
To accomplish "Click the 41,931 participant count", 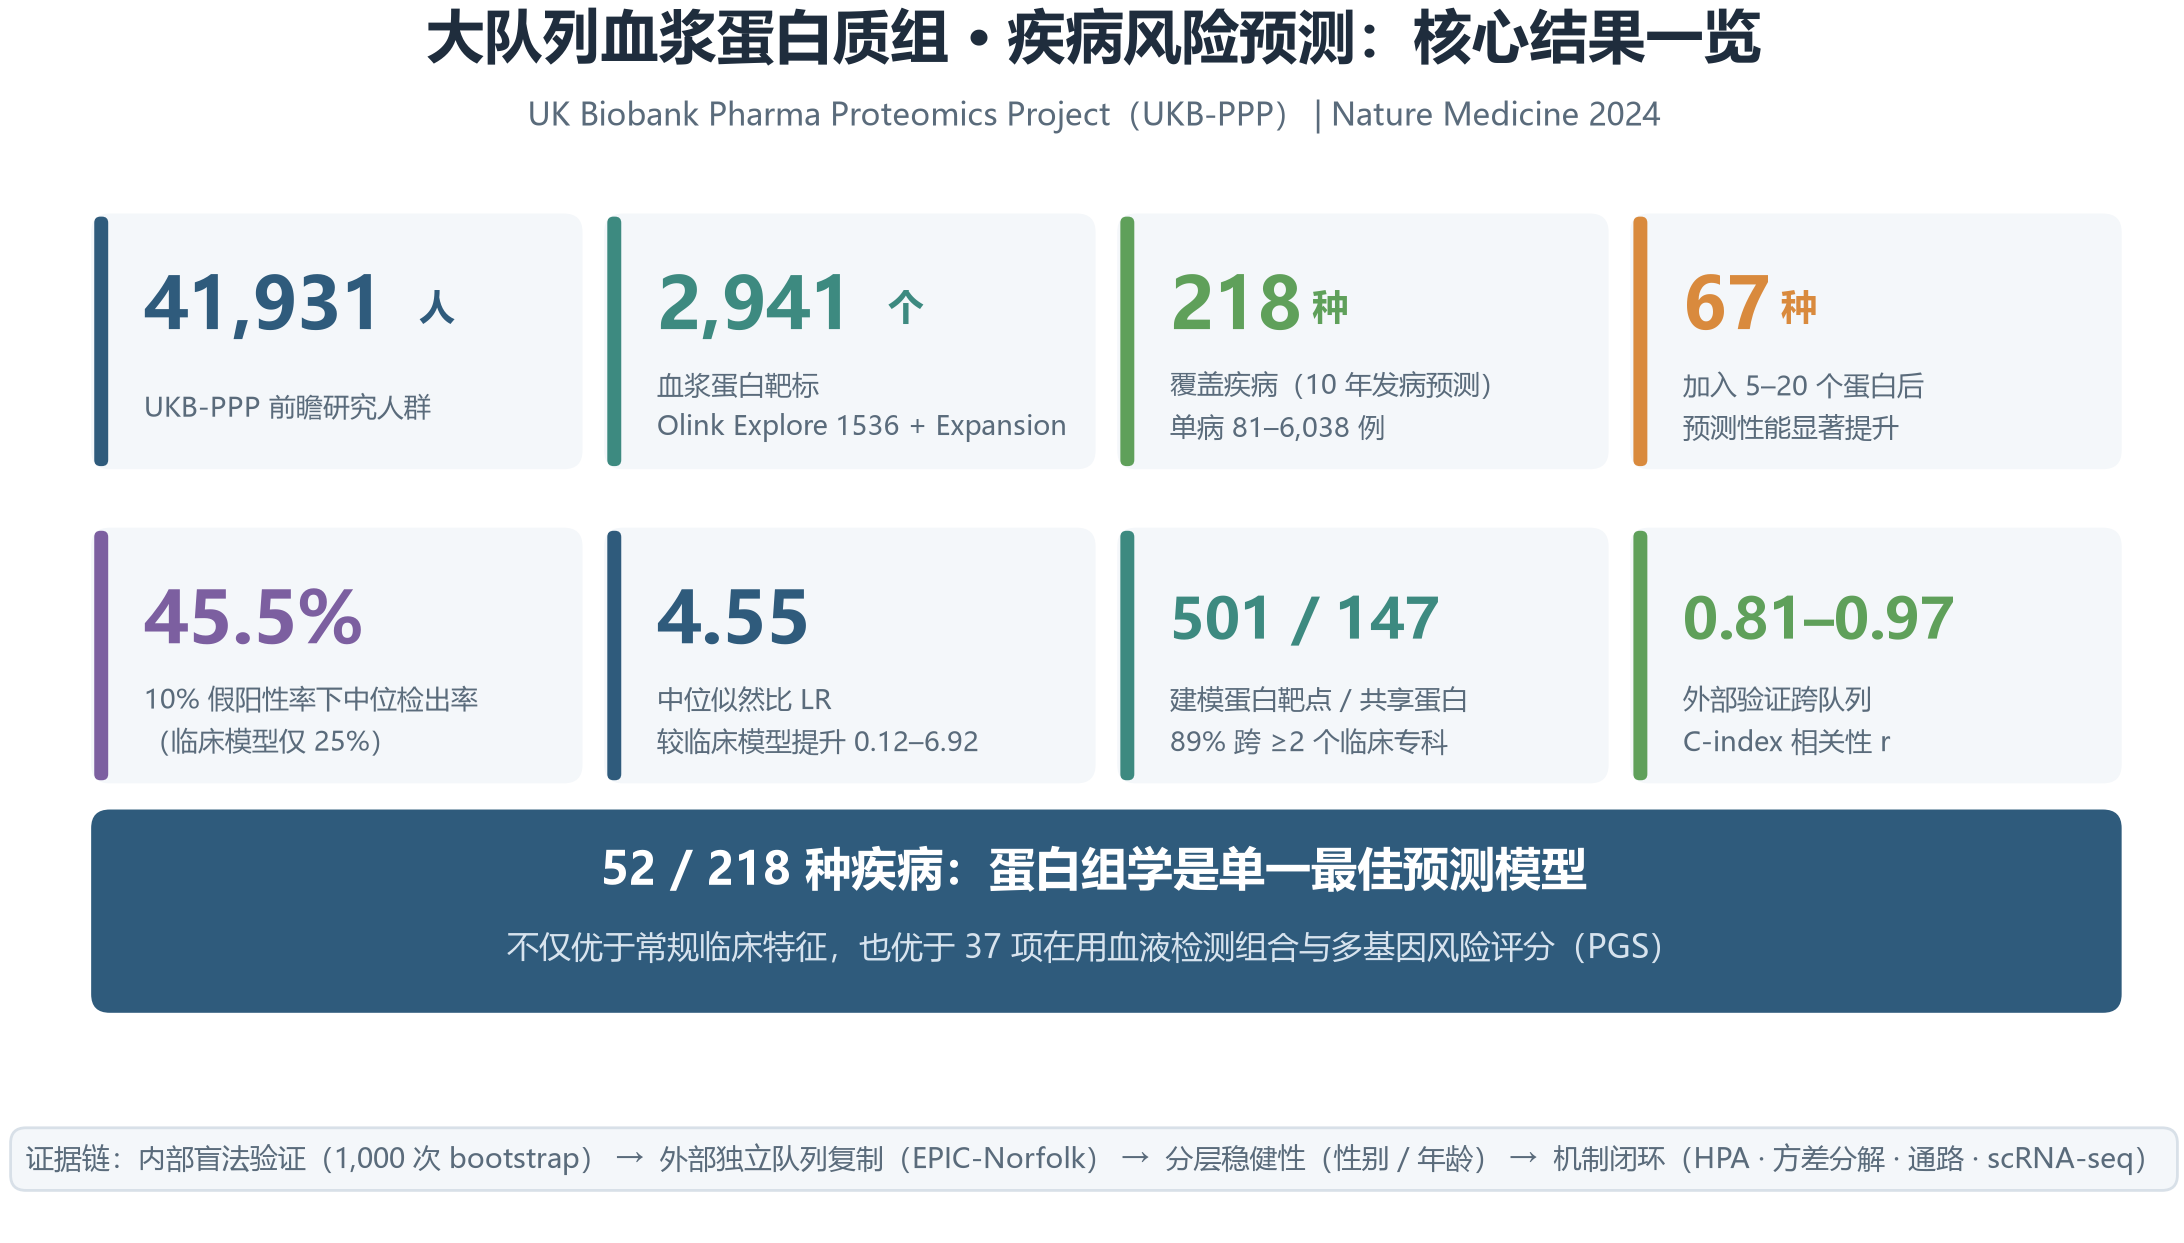I will (x=261, y=303).
